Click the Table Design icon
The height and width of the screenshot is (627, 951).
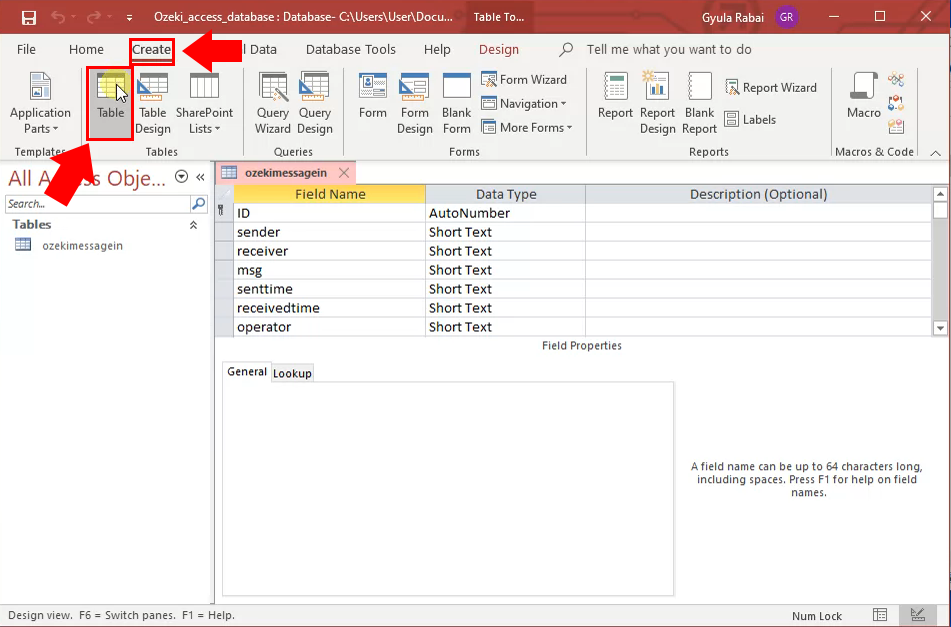coord(153,102)
